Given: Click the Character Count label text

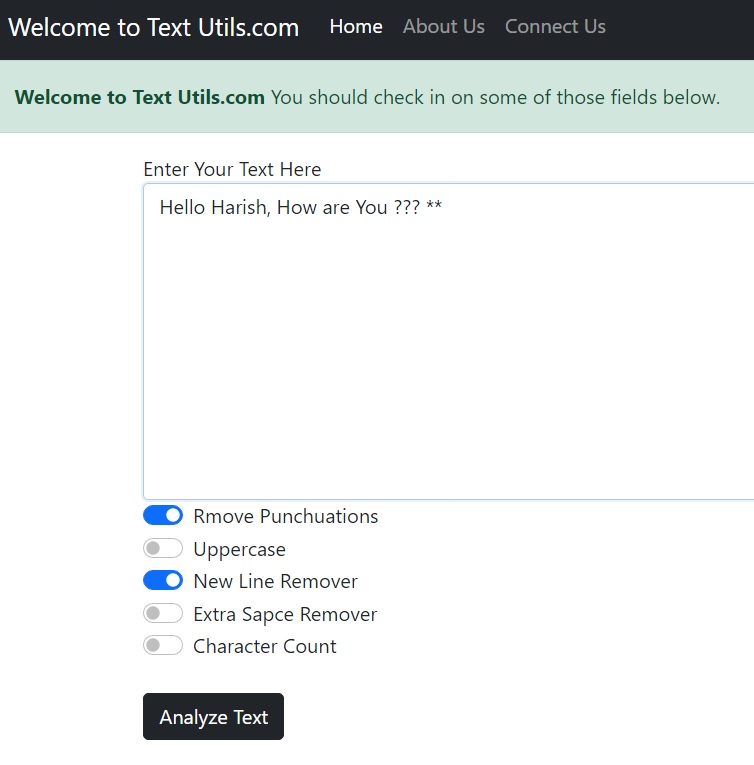Looking at the screenshot, I should pos(264,647).
